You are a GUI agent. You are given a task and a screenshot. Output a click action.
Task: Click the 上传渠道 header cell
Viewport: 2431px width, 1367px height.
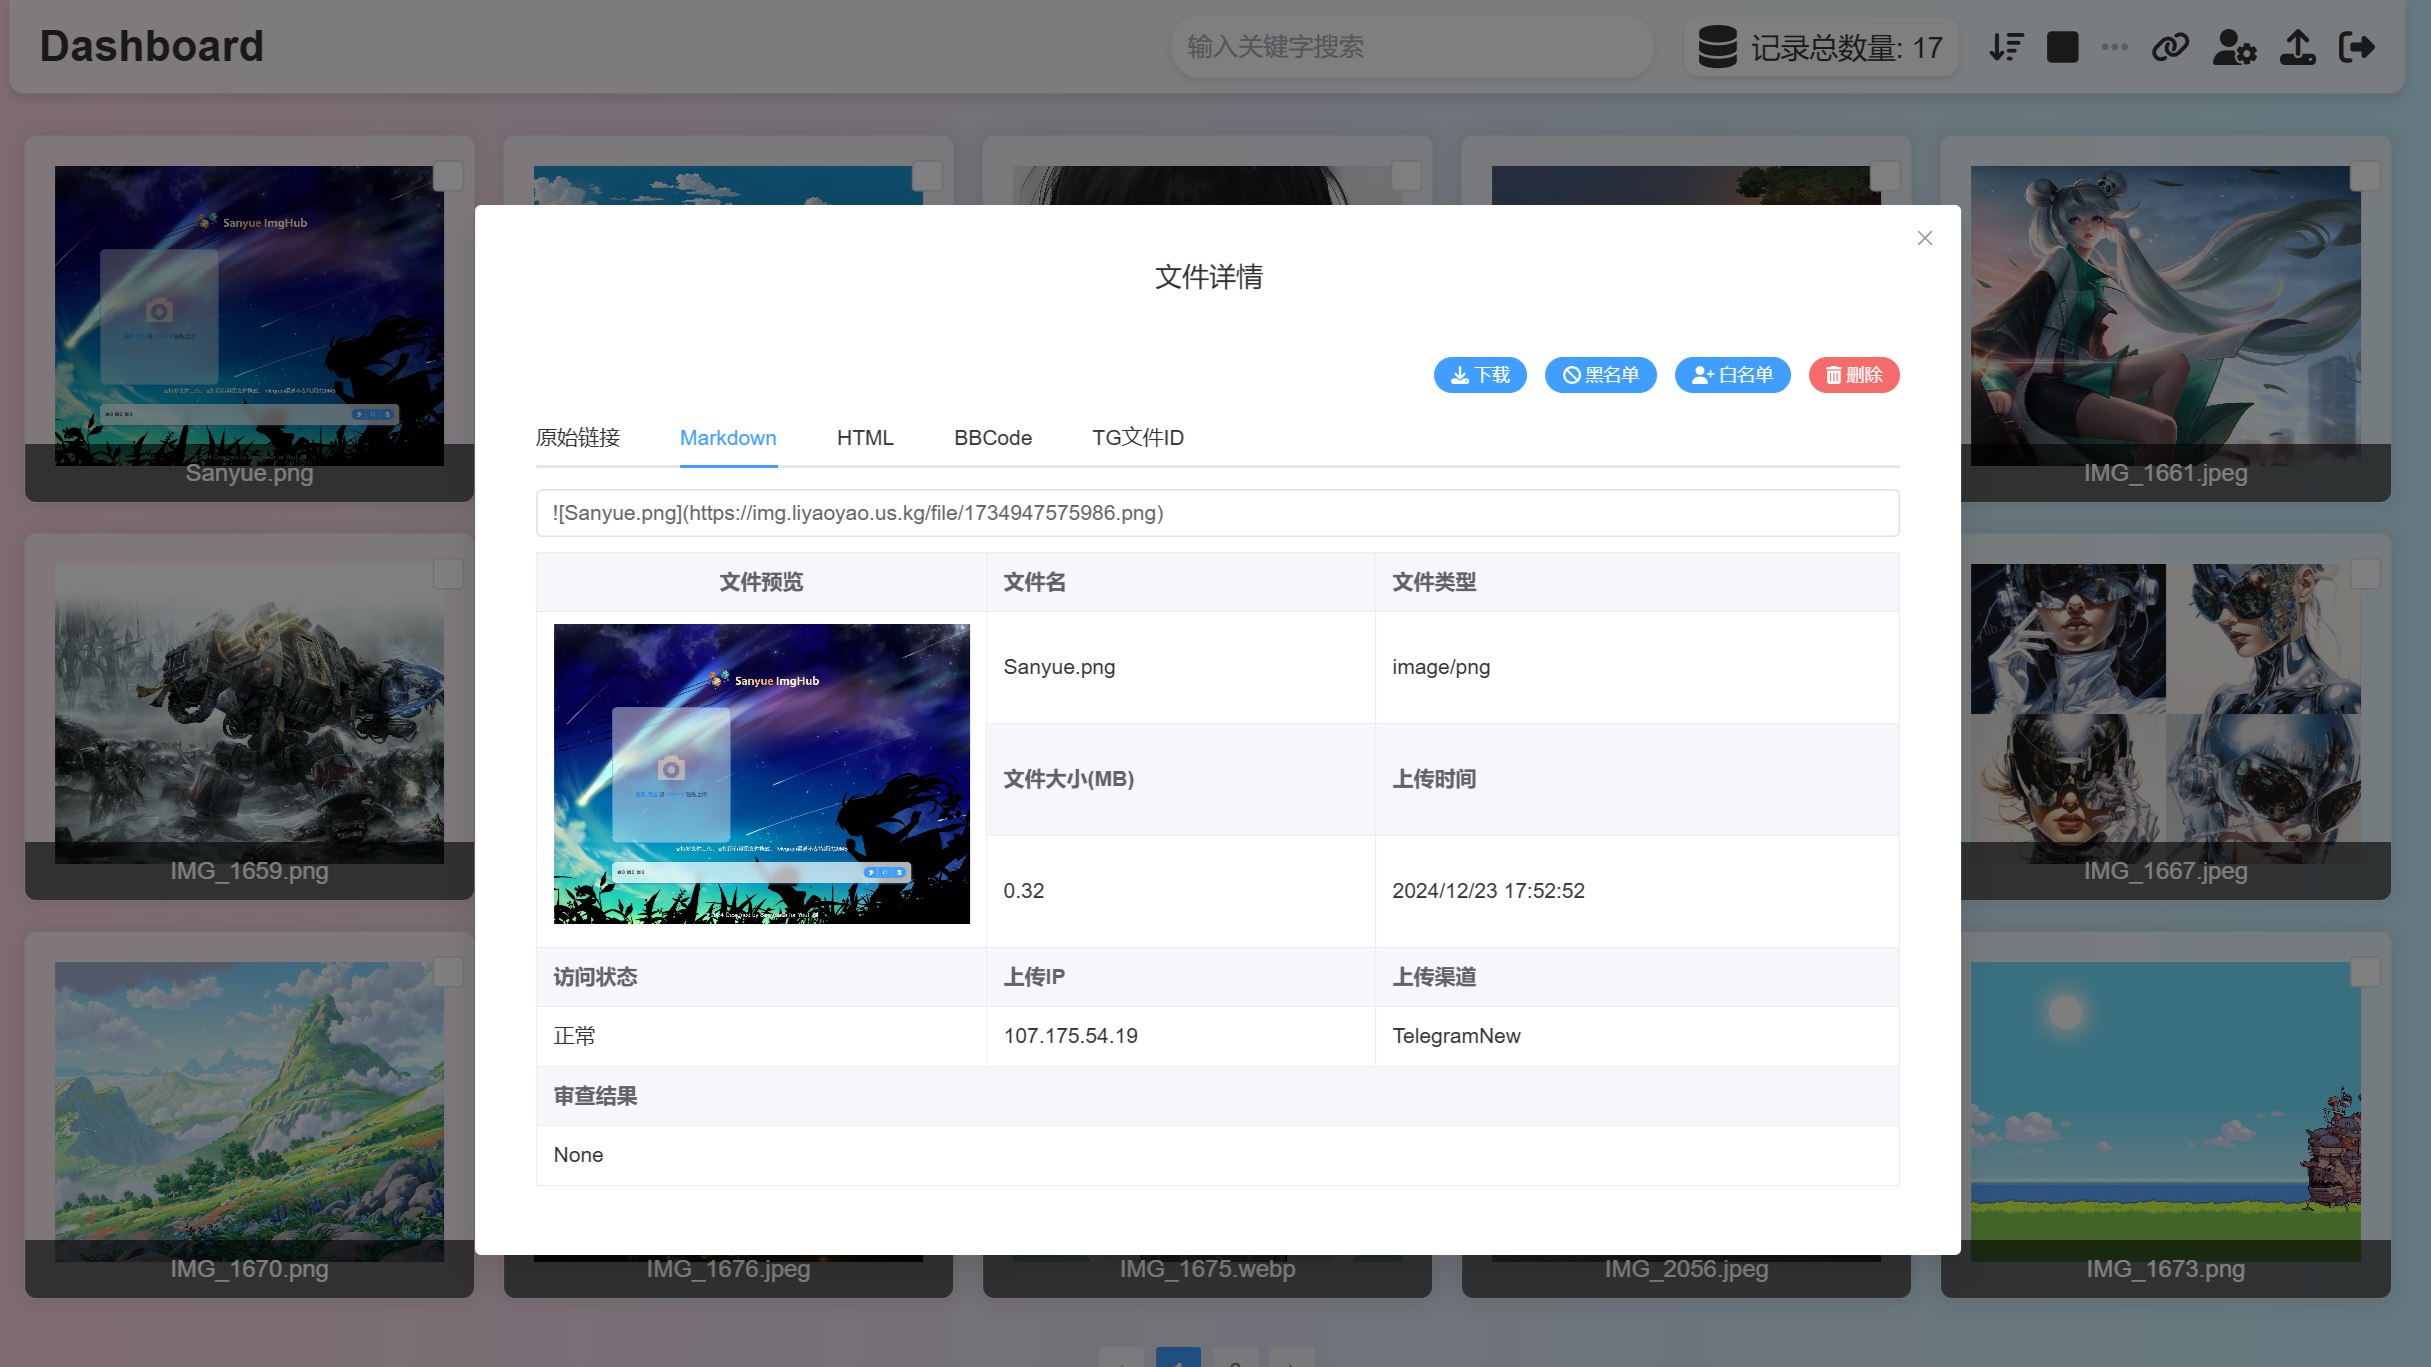pos(1637,977)
